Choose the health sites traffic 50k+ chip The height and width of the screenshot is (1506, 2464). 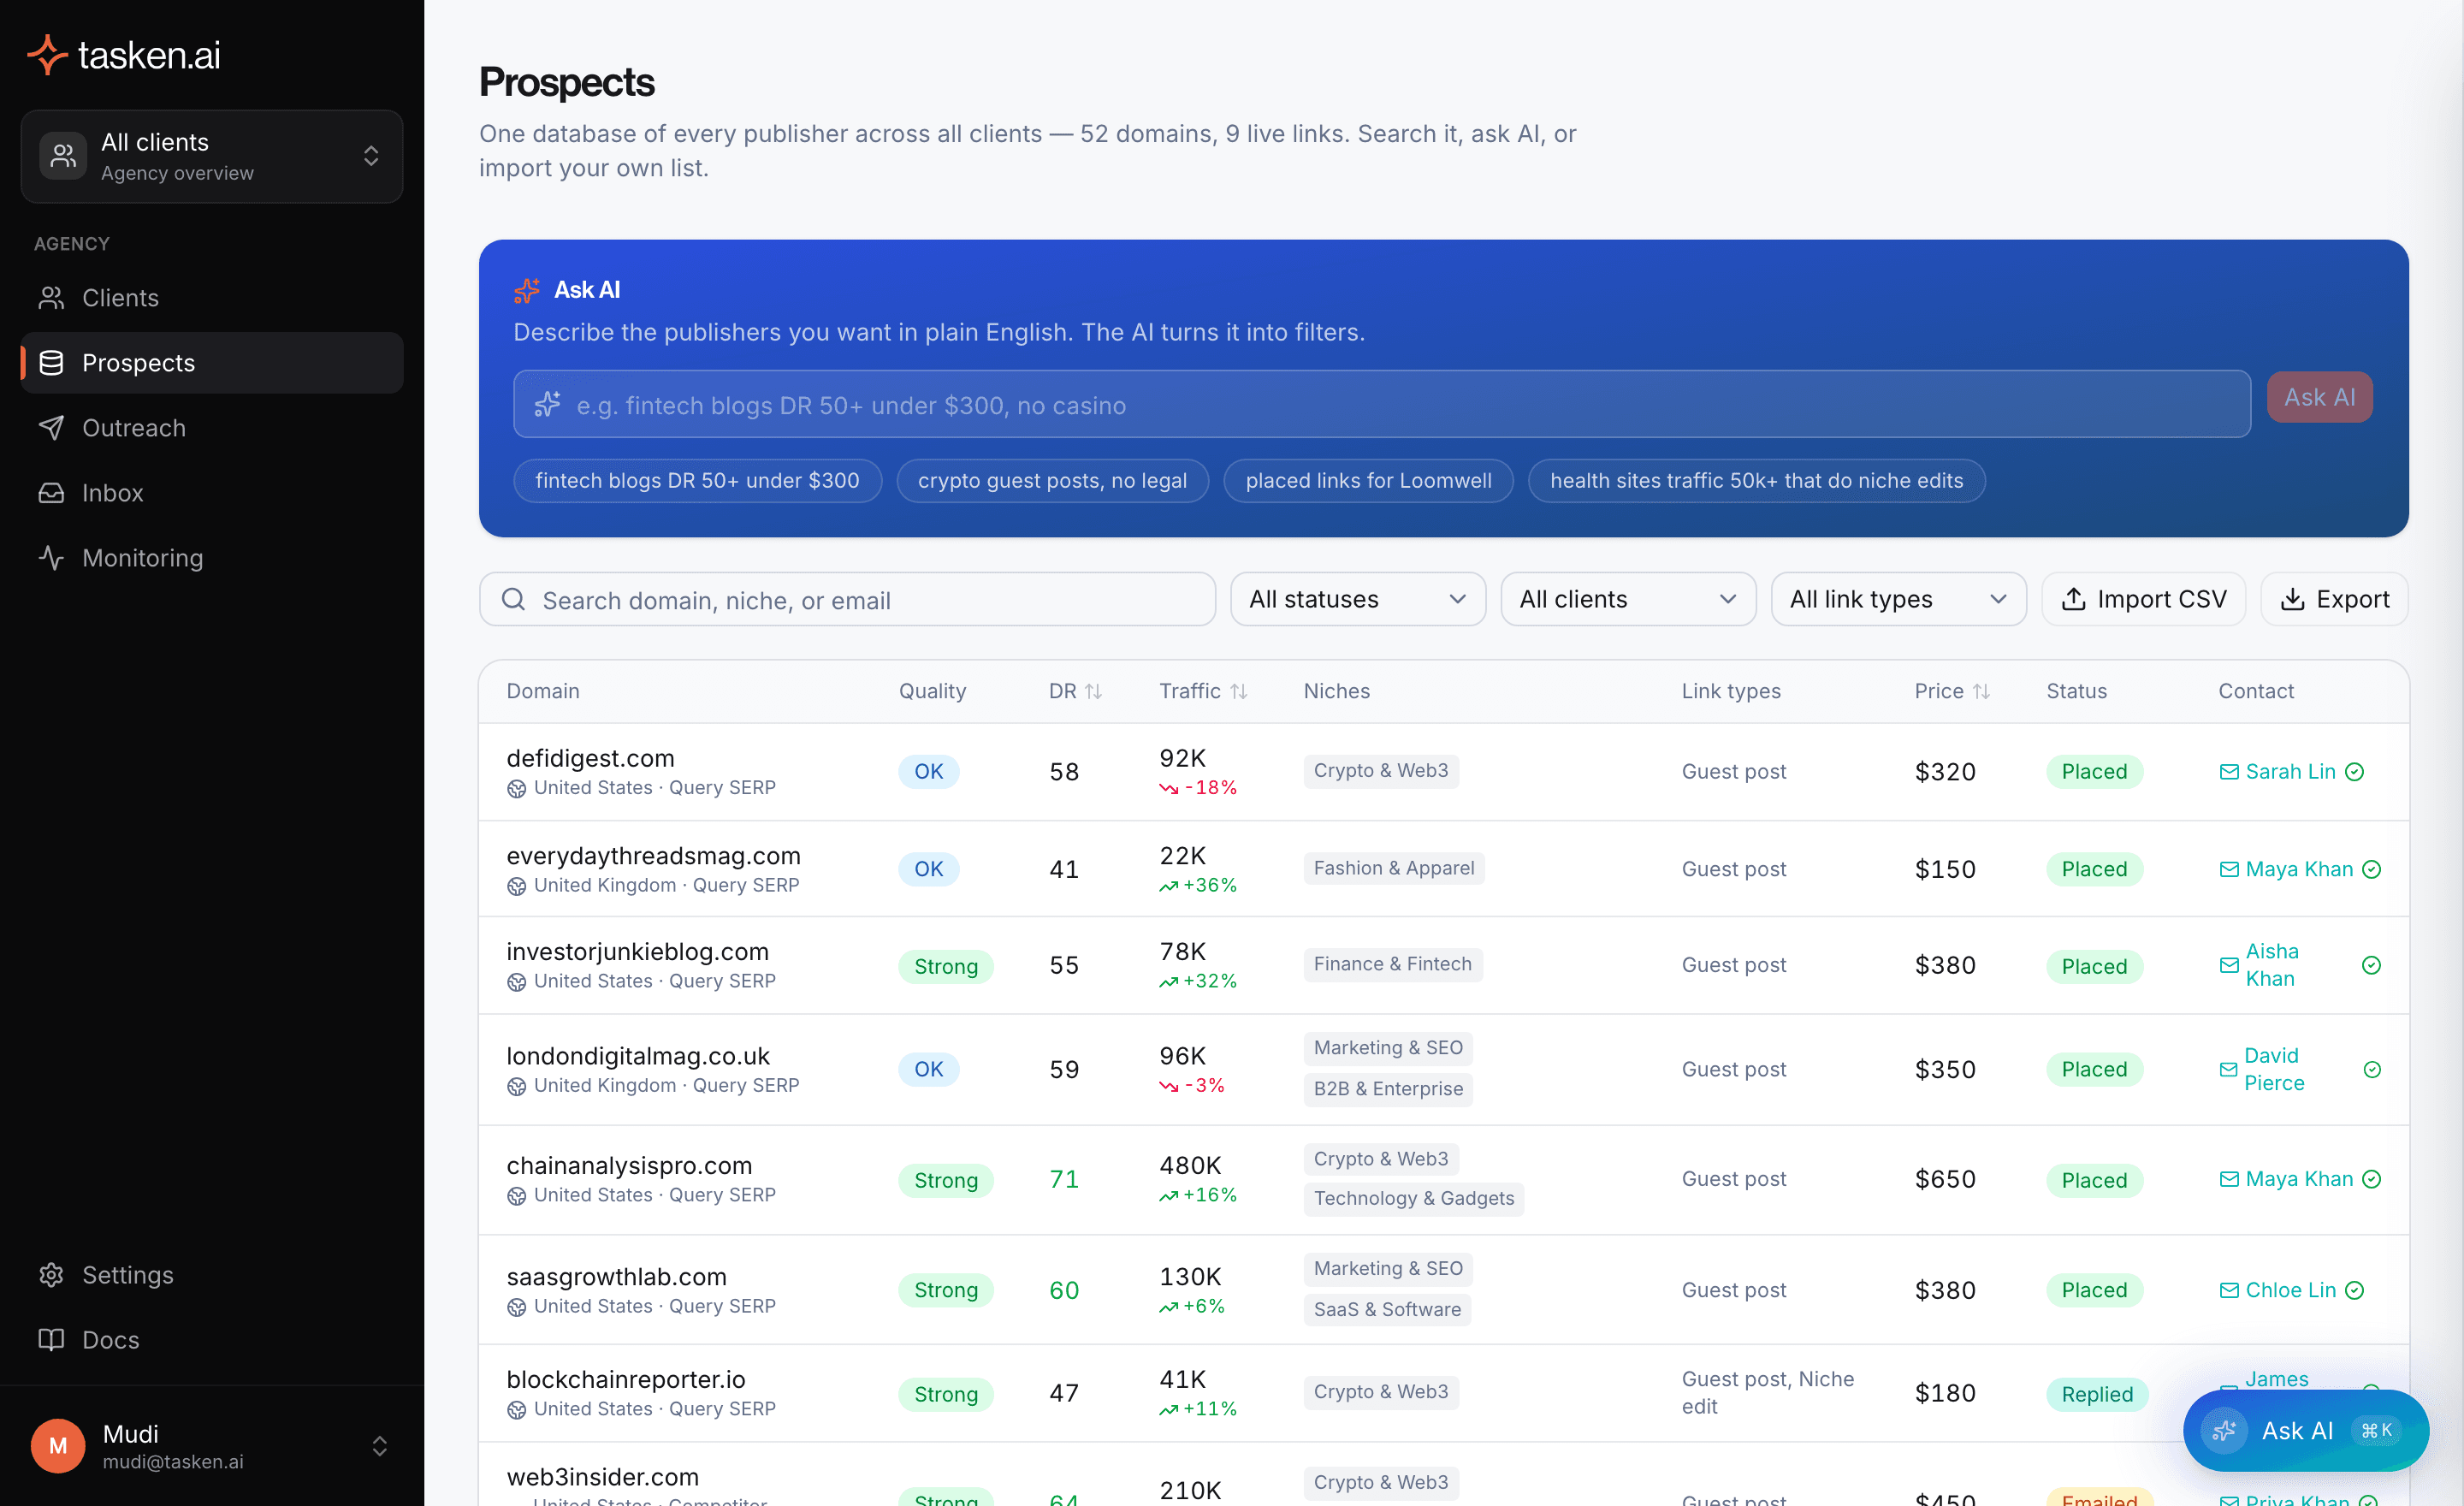pos(1756,481)
